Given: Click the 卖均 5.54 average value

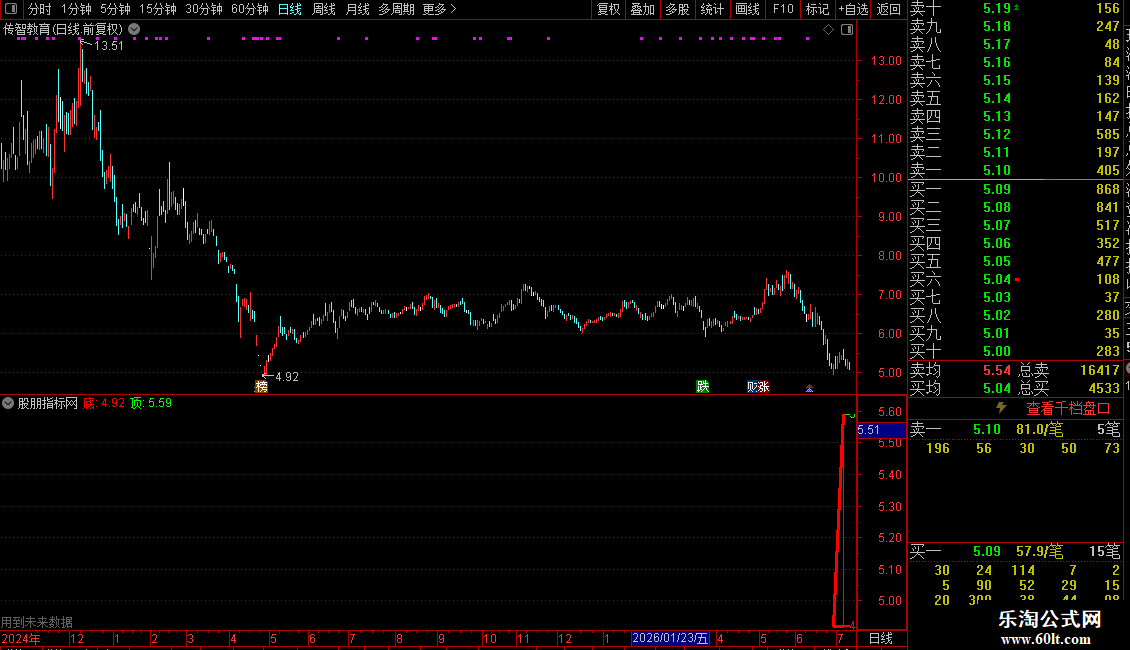Looking at the screenshot, I should [x=997, y=370].
